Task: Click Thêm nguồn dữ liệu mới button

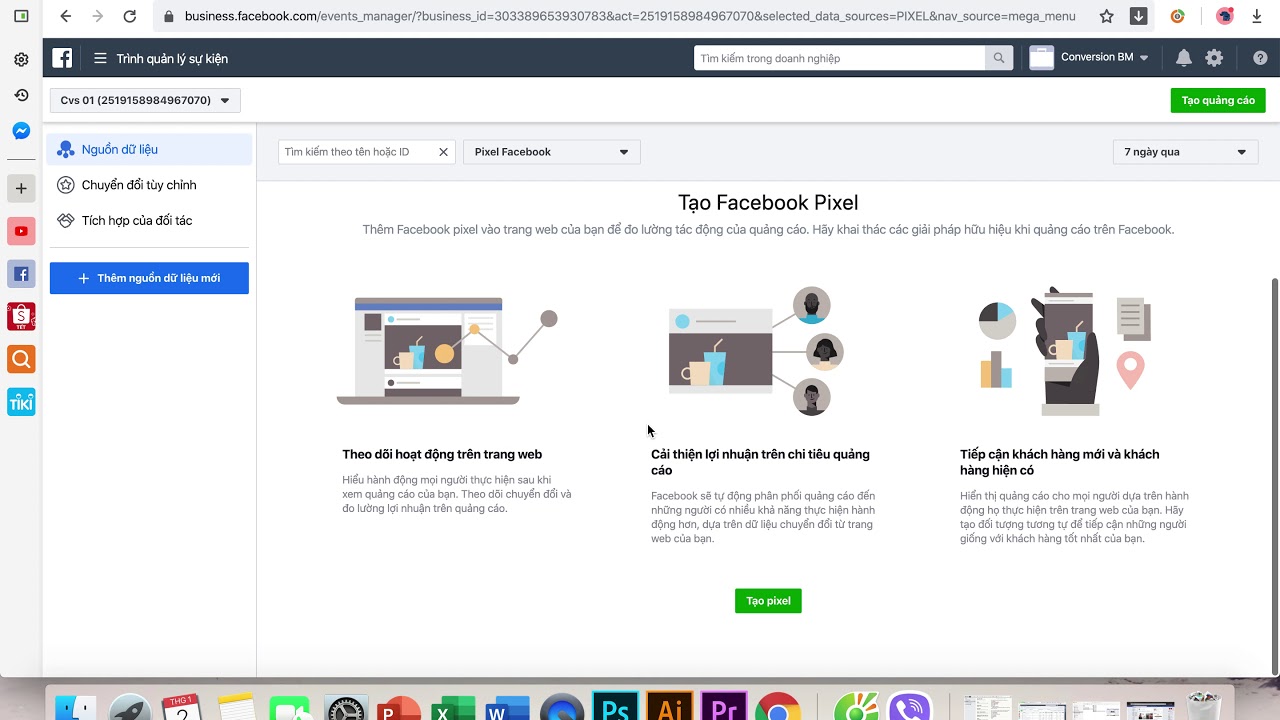Action: [149, 278]
